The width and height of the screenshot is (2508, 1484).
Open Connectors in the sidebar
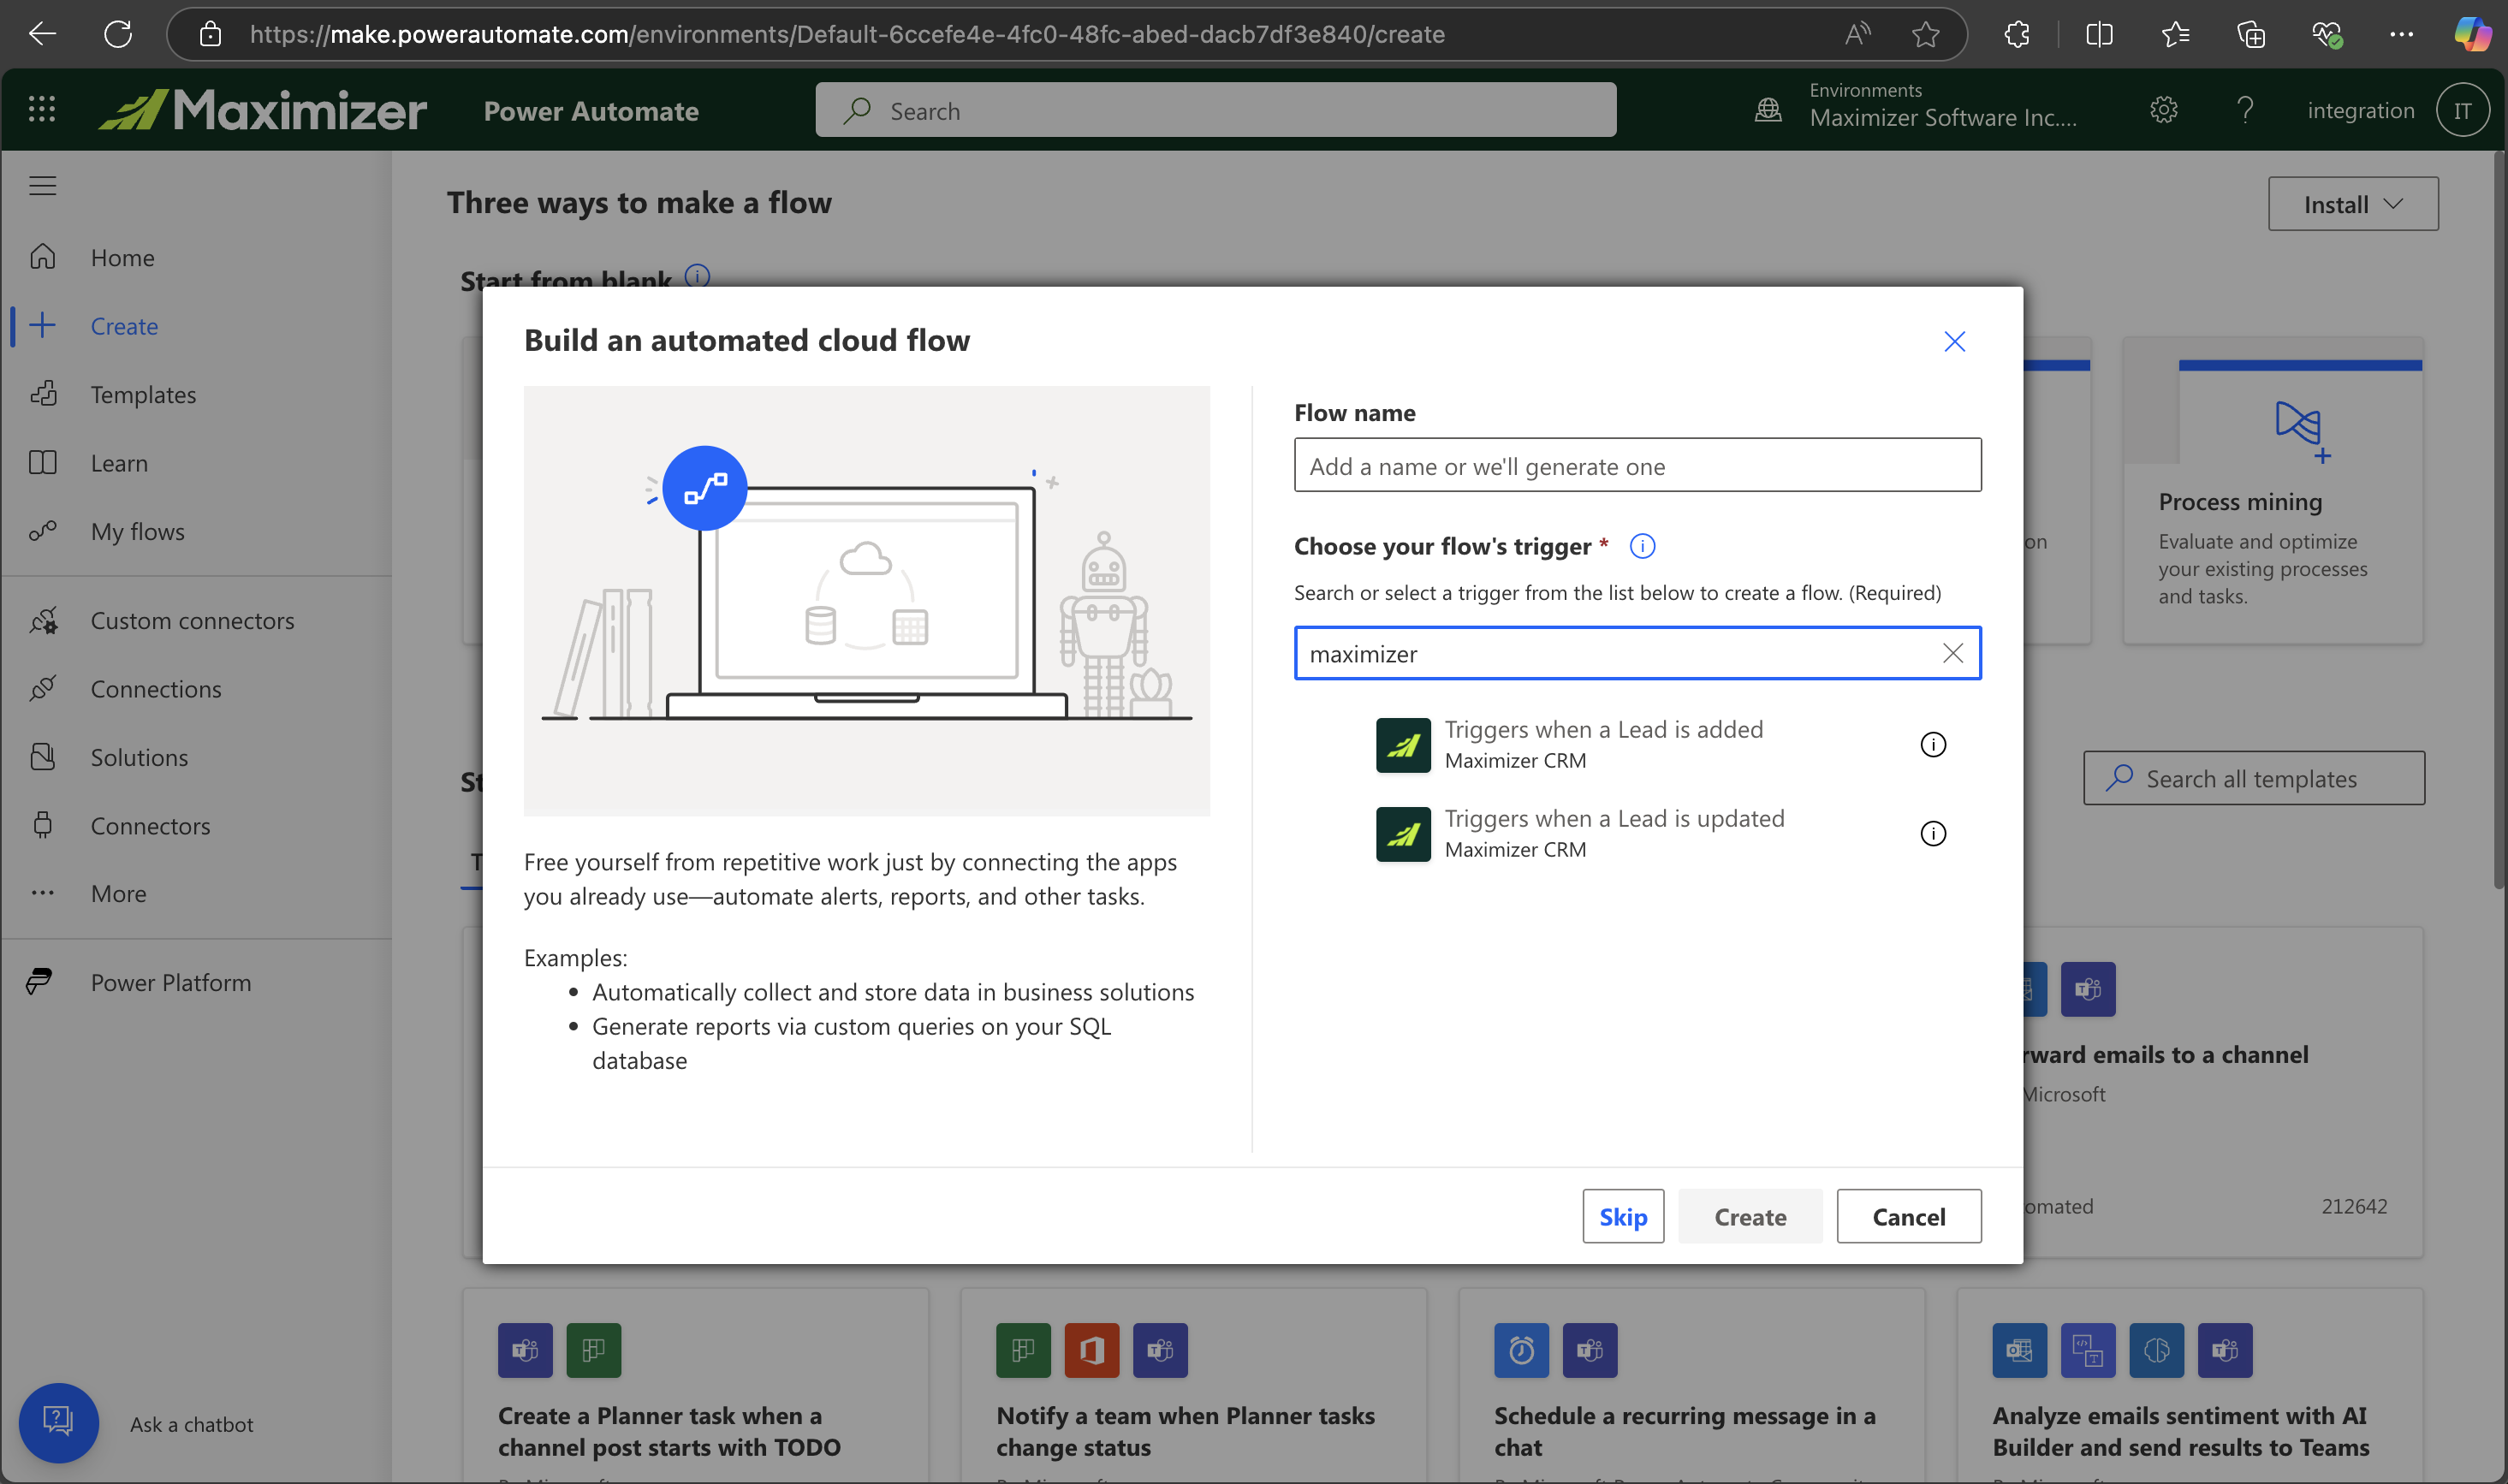point(150,826)
